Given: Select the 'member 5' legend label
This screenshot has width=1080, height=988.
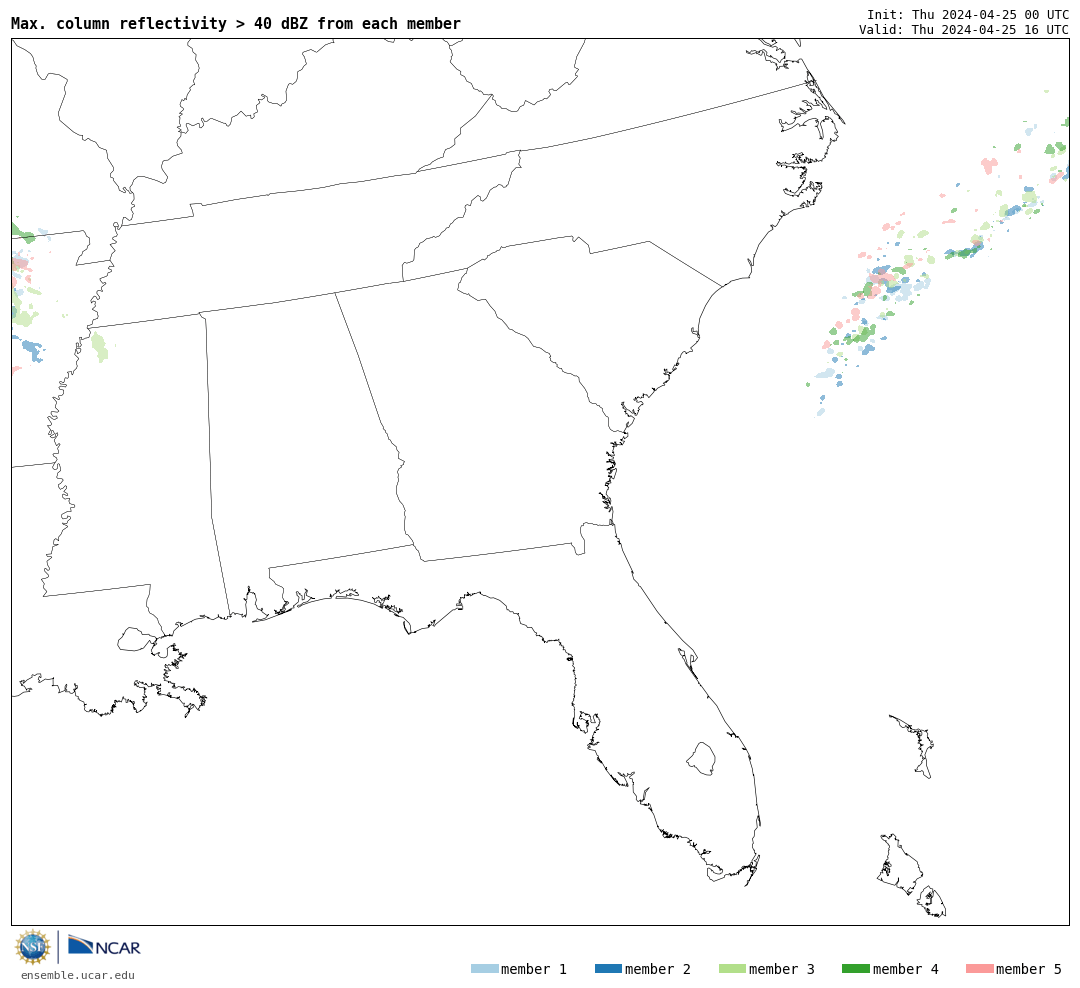Looking at the screenshot, I should coord(1029,969).
